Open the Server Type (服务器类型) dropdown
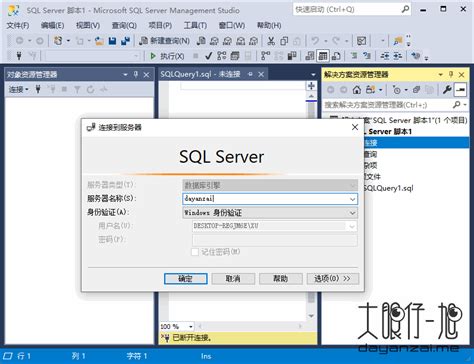The height and width of the screenshot is (364, 474). (x=352, y=185)
